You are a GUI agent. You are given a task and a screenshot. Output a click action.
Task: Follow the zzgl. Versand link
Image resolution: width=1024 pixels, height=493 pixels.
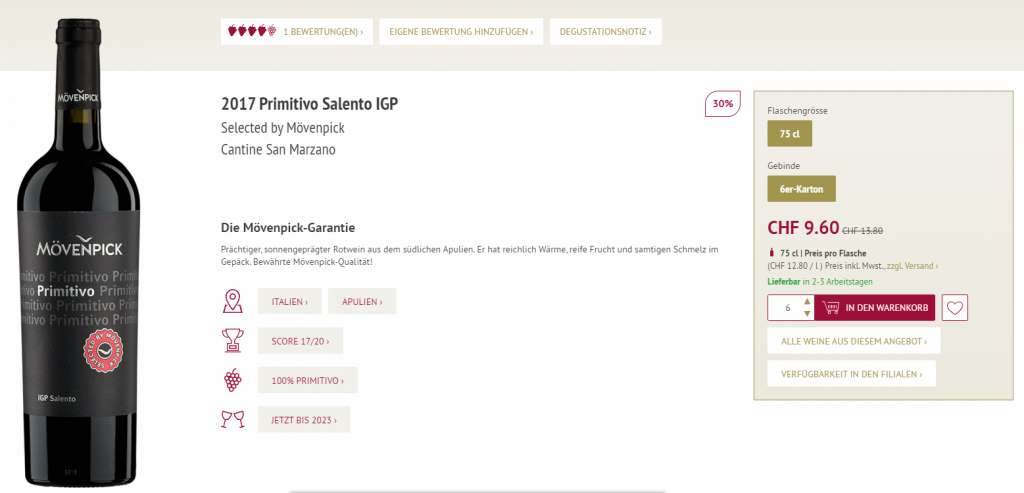coord(912,266)
